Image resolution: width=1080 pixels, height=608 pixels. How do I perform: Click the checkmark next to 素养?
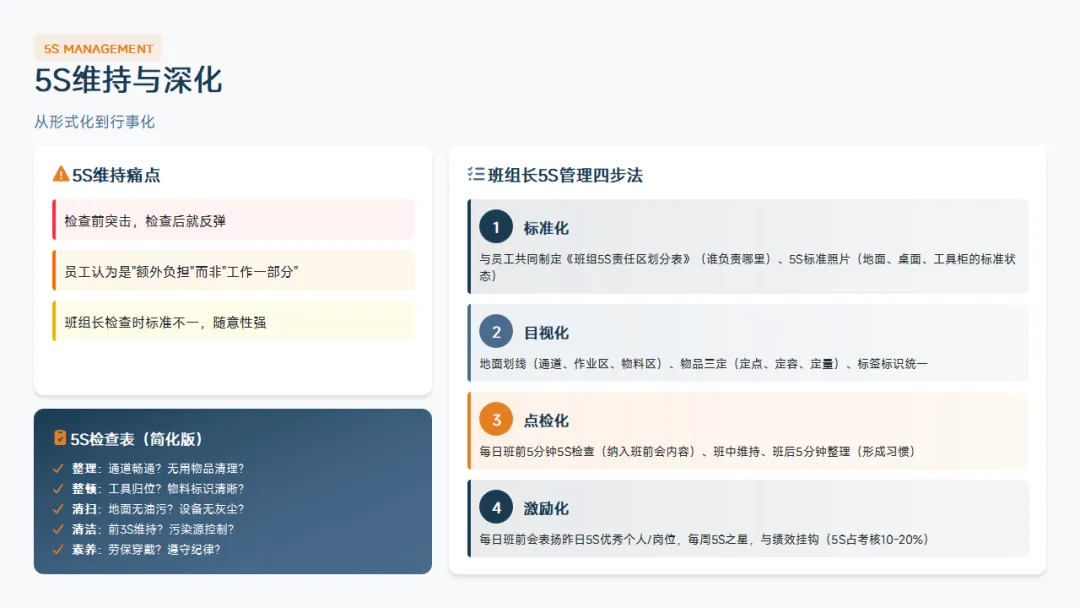58,549
